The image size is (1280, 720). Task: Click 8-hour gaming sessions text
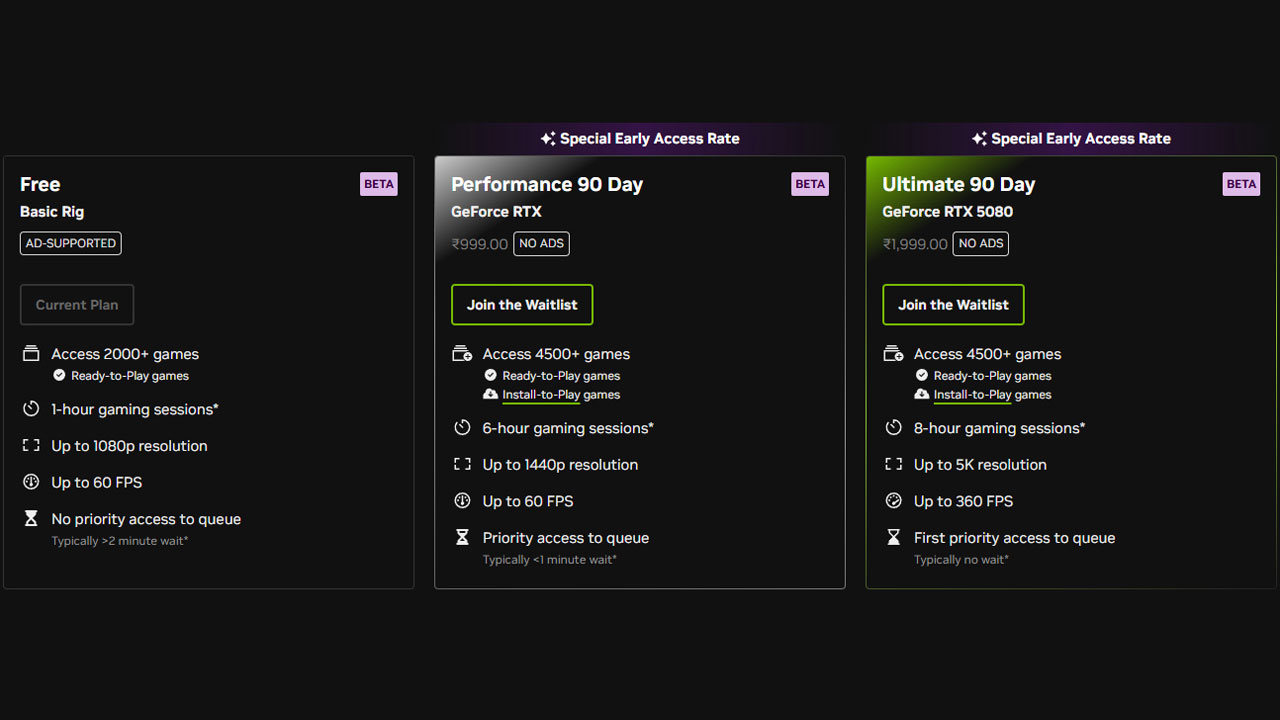point(999,428)
